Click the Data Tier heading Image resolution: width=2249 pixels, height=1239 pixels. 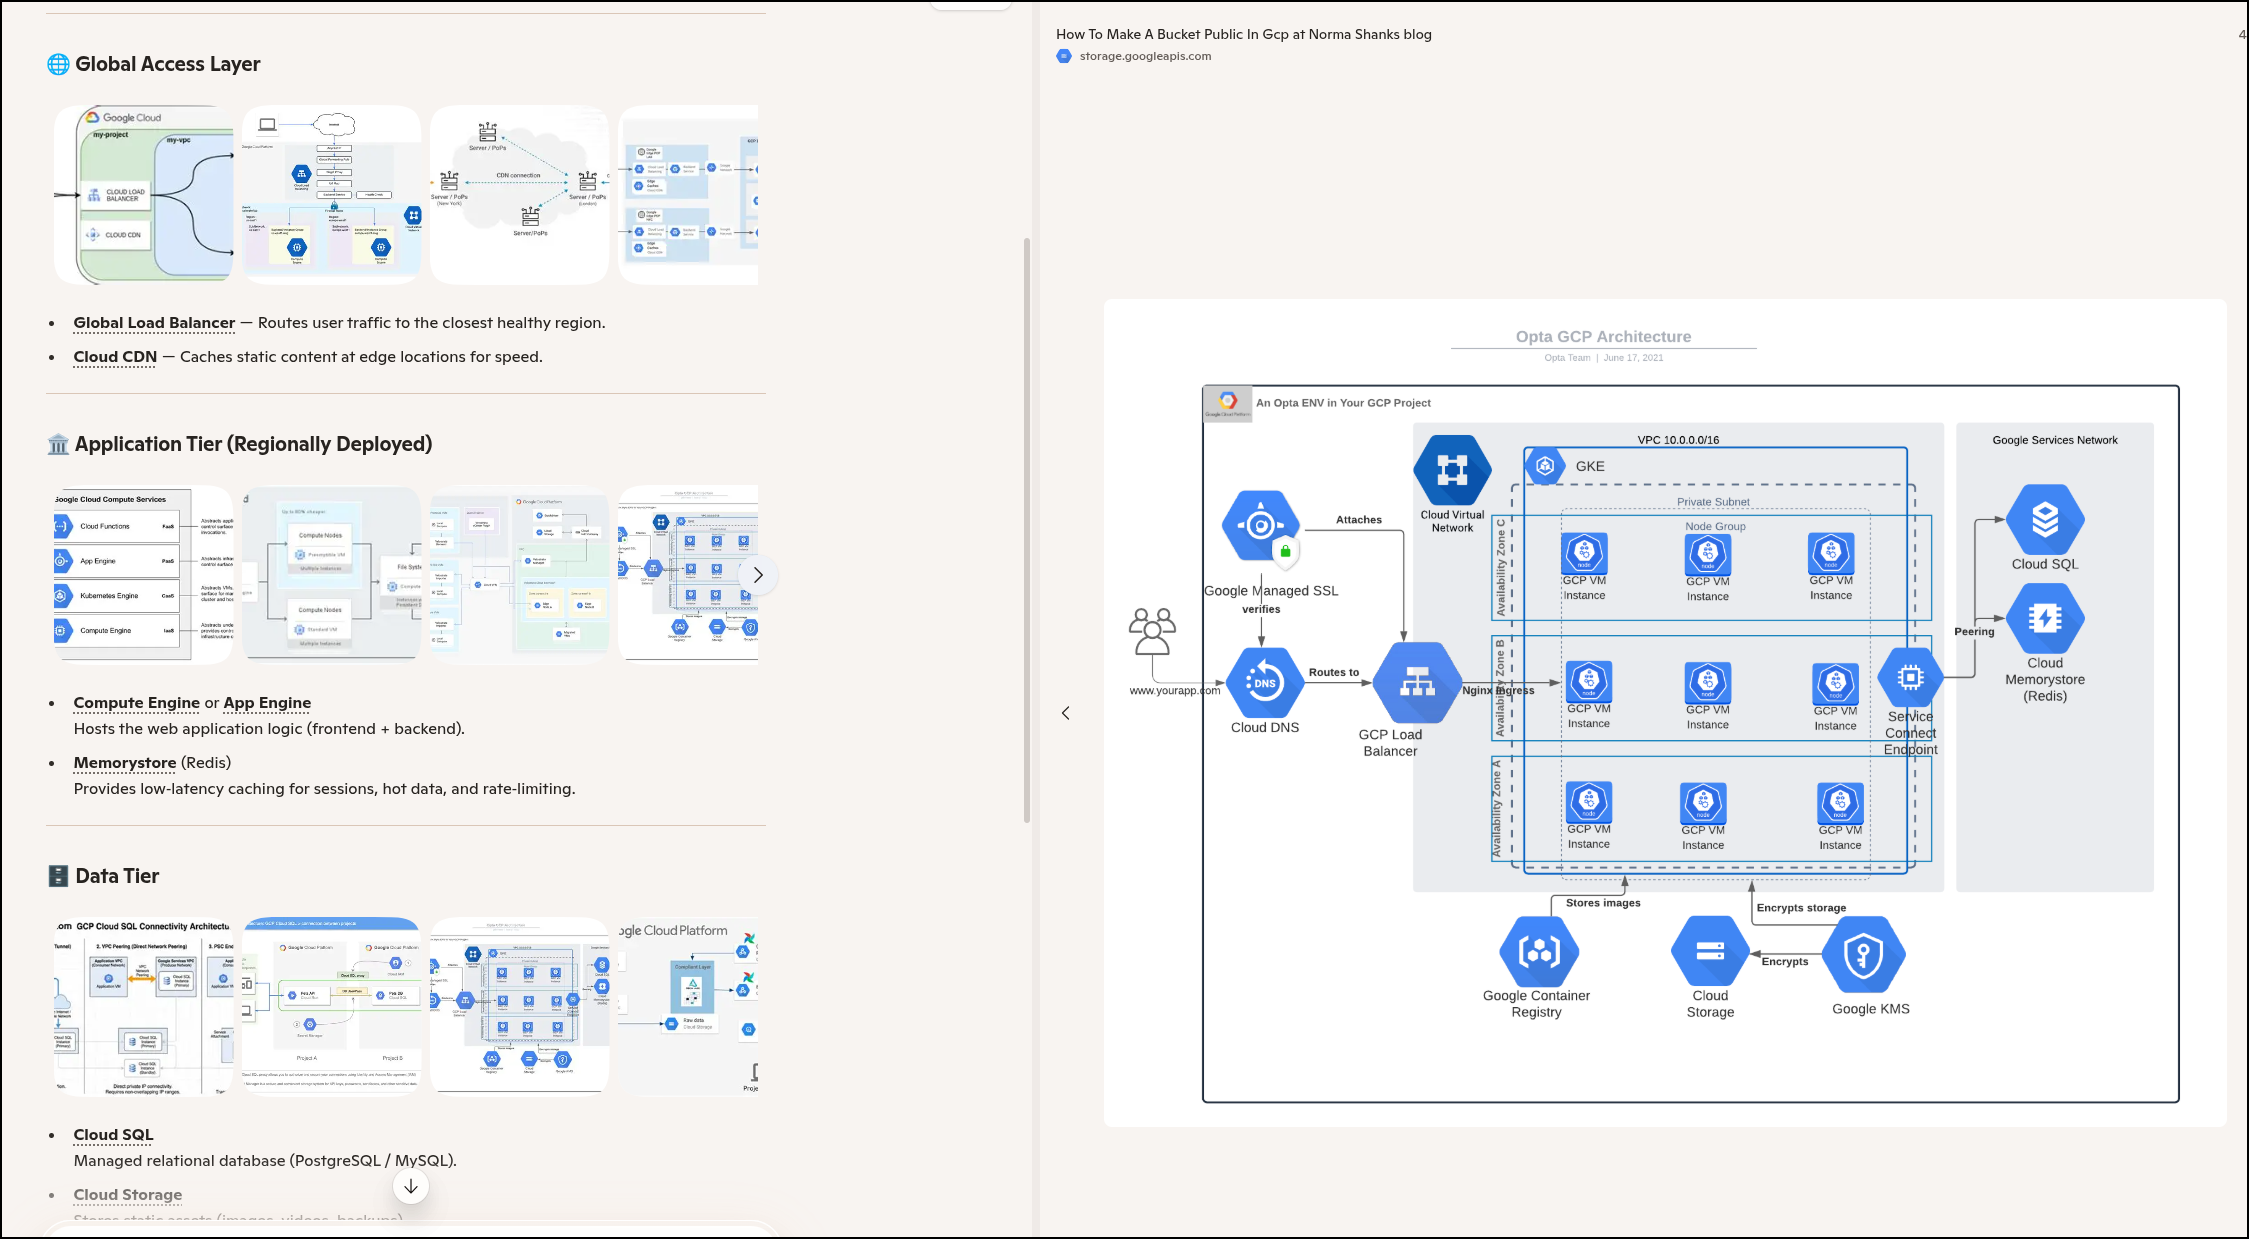coord(117,876)
